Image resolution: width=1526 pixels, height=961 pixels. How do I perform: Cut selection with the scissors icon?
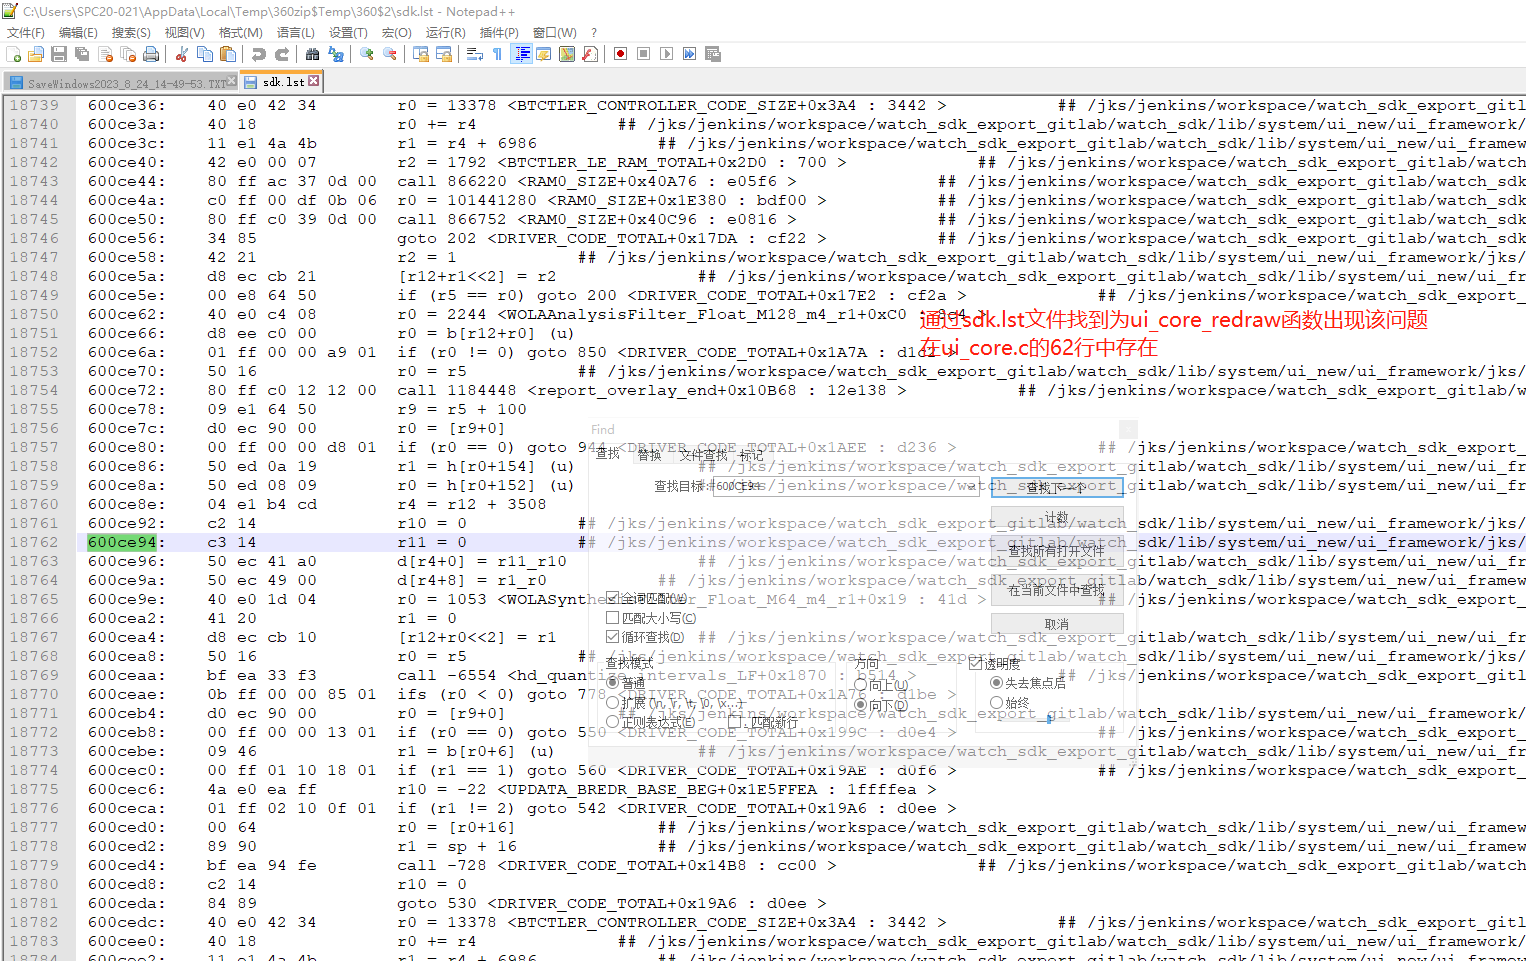(x=182, y=54)
